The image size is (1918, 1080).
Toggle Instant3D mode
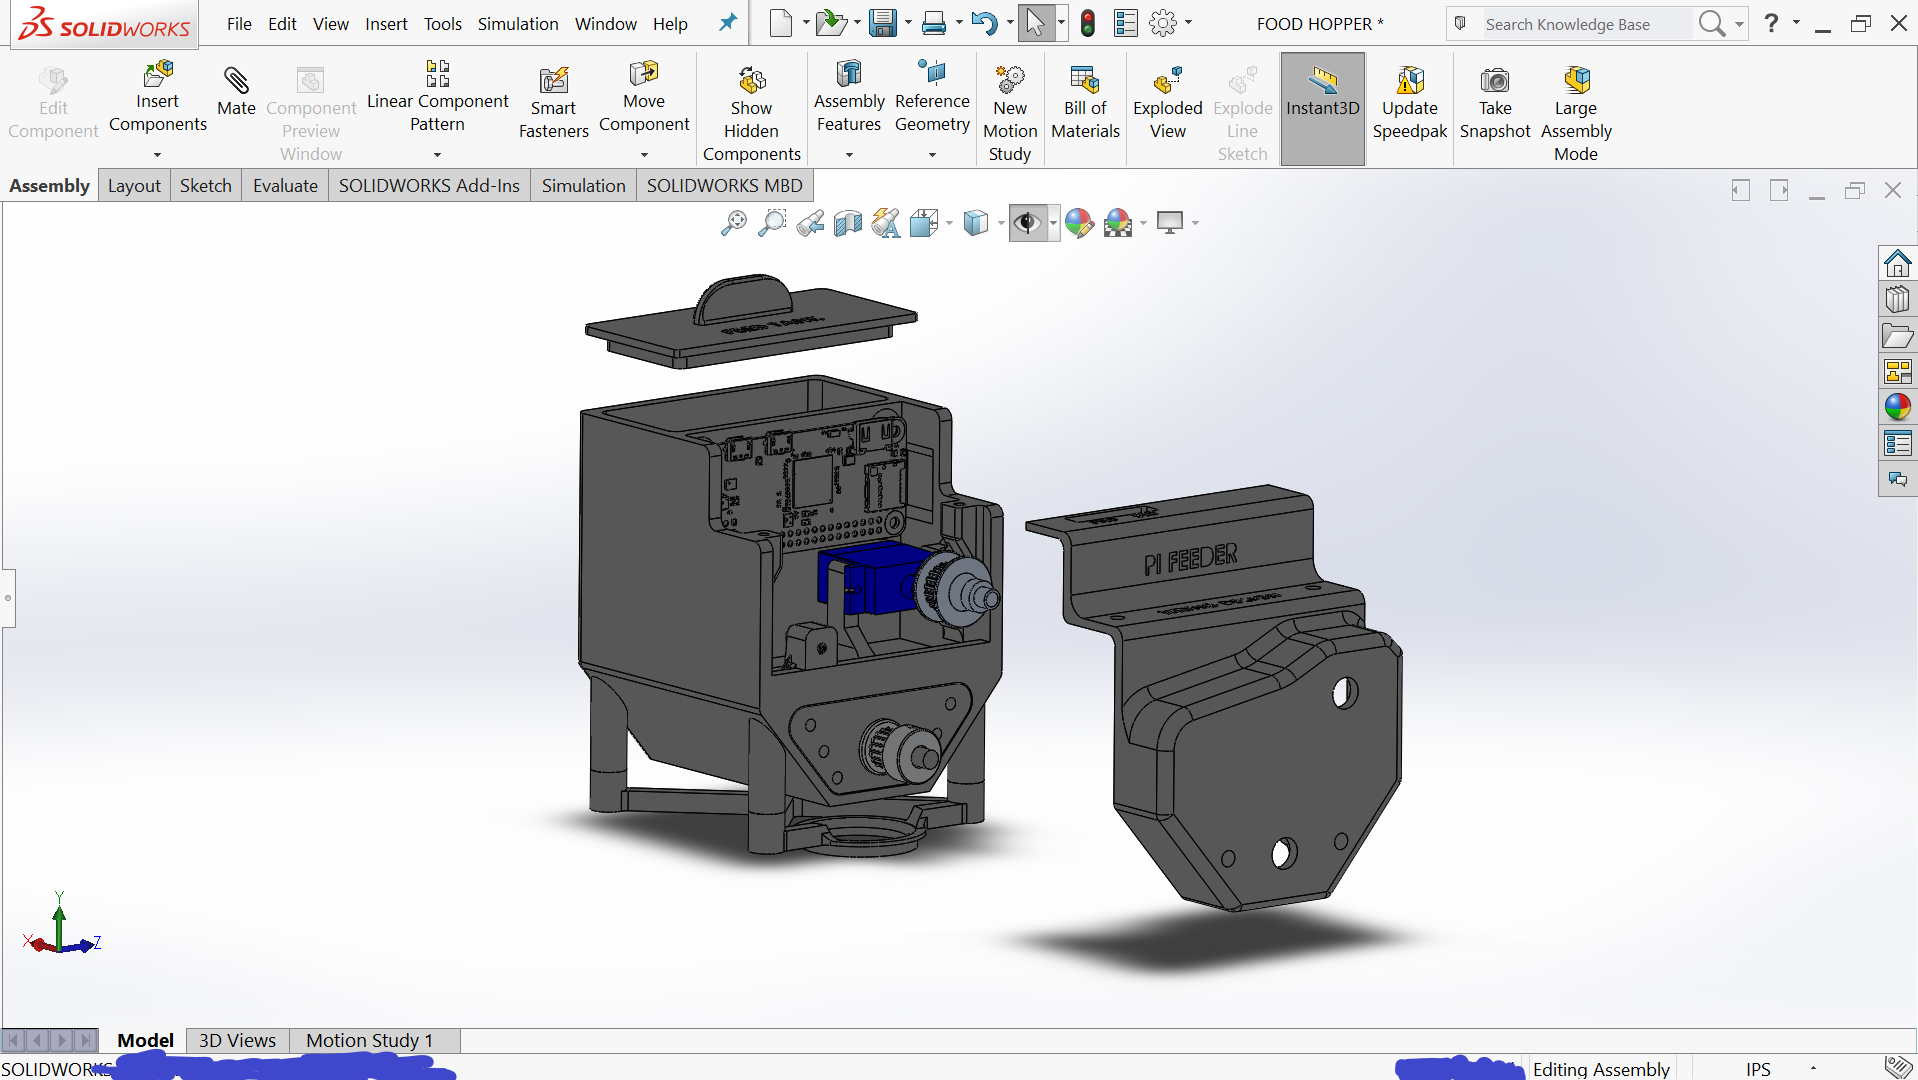(1322, 108)
